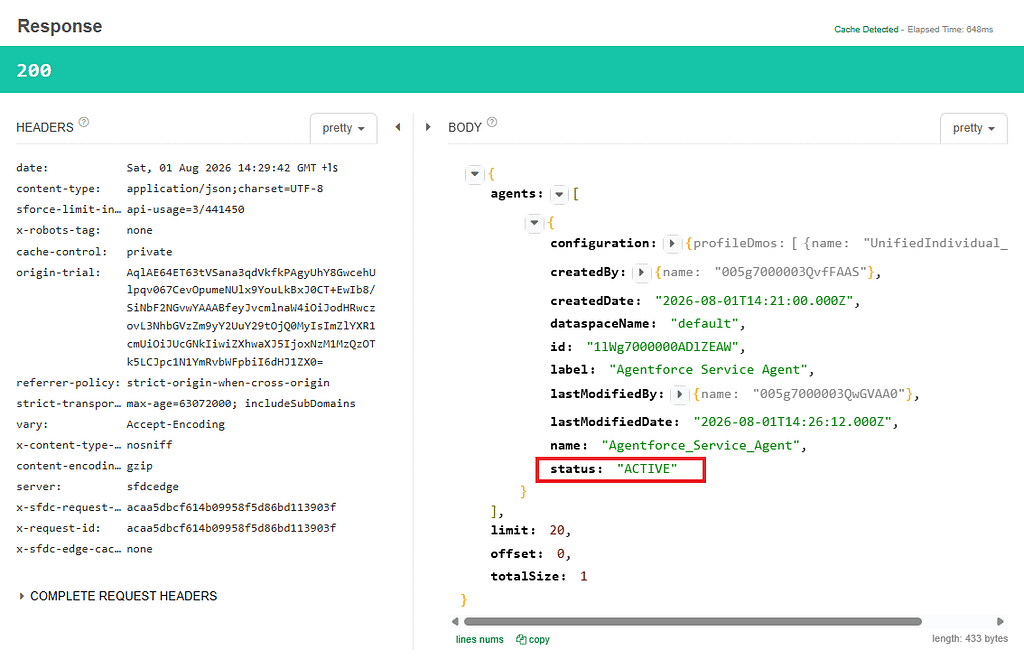Screen dimensions: 1024x667
Task: Click the Cache Detected label
Action: [866, 29]
